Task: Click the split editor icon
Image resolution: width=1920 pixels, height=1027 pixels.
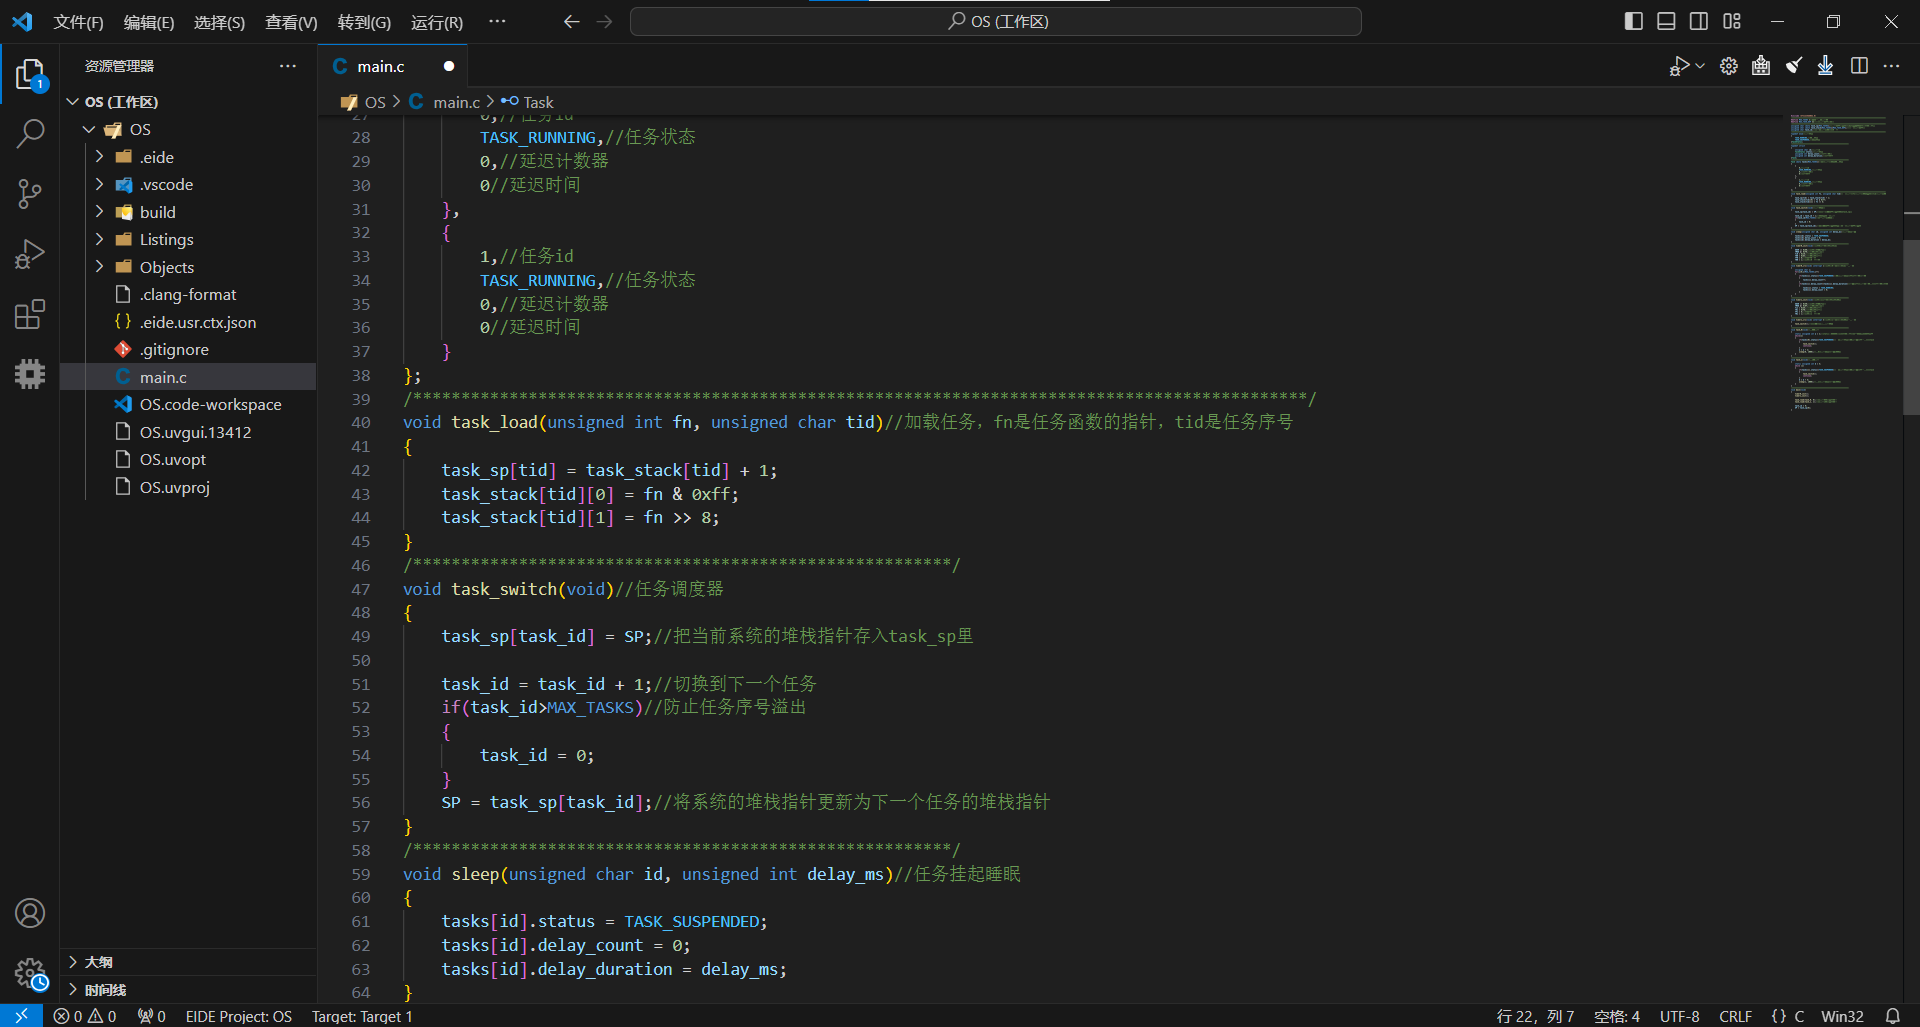Action: [x=1859, y=66]
